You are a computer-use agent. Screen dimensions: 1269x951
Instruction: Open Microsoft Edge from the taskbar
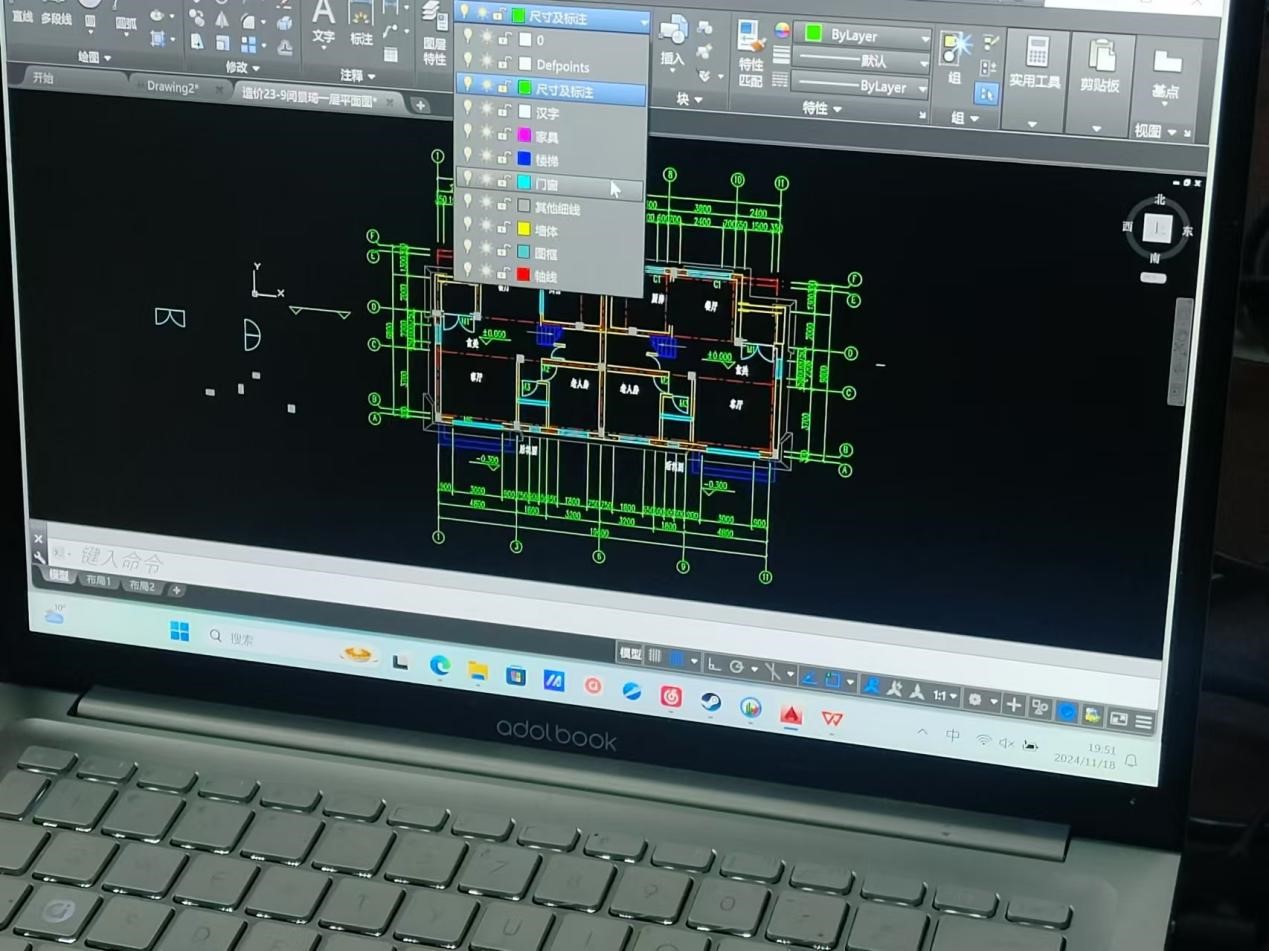[440, 666]
